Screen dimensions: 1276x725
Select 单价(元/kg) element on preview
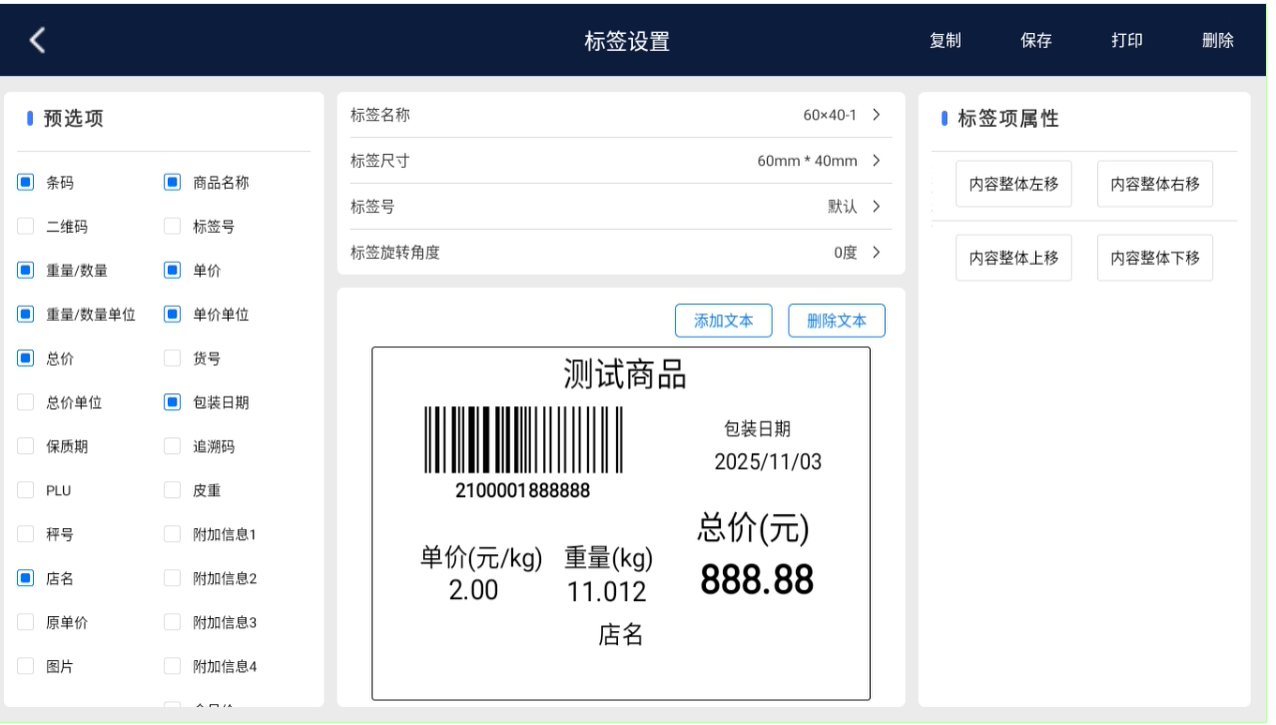481,559
